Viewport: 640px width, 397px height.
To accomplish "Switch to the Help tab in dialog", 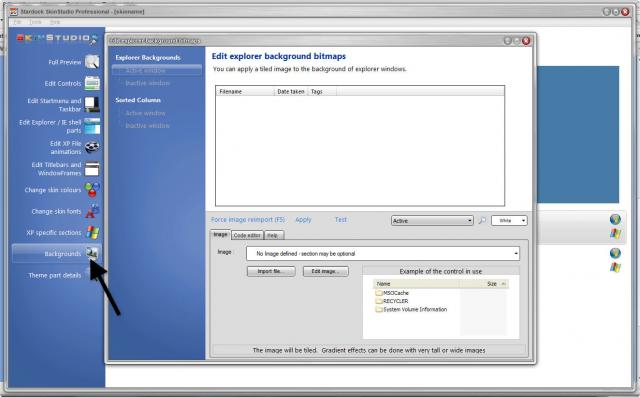I will point(273,235).
